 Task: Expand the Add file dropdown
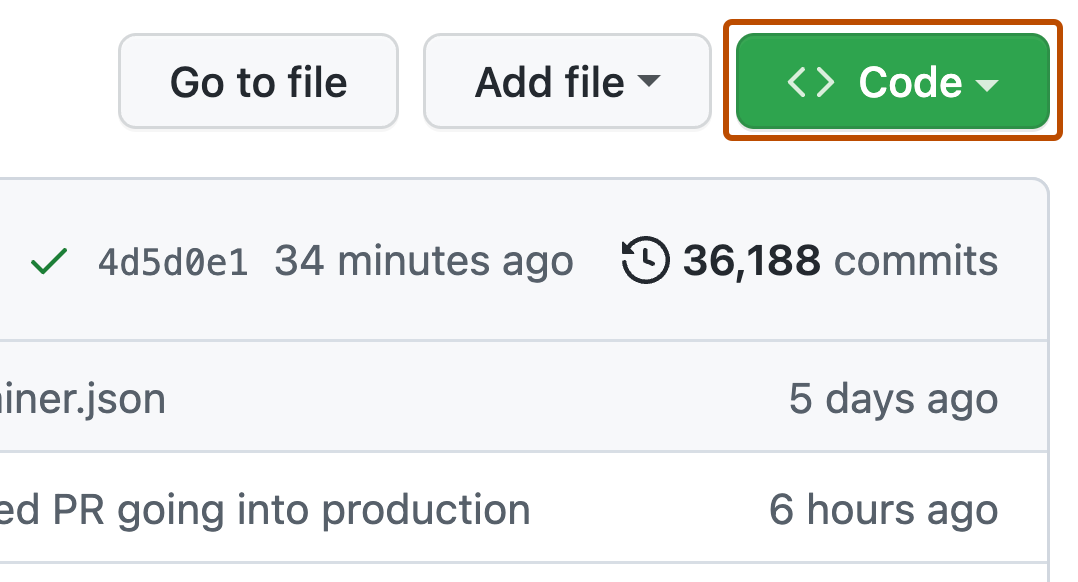tap(566, 81)
